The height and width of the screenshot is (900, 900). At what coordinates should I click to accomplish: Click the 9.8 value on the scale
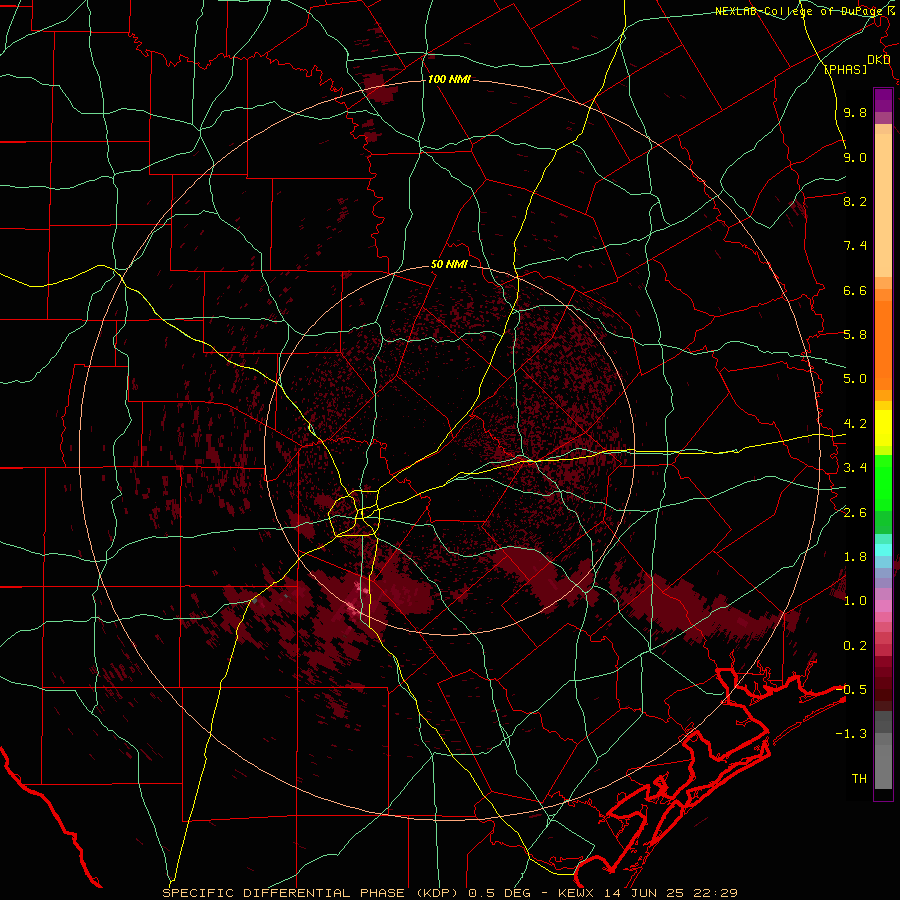click(855, 112)
